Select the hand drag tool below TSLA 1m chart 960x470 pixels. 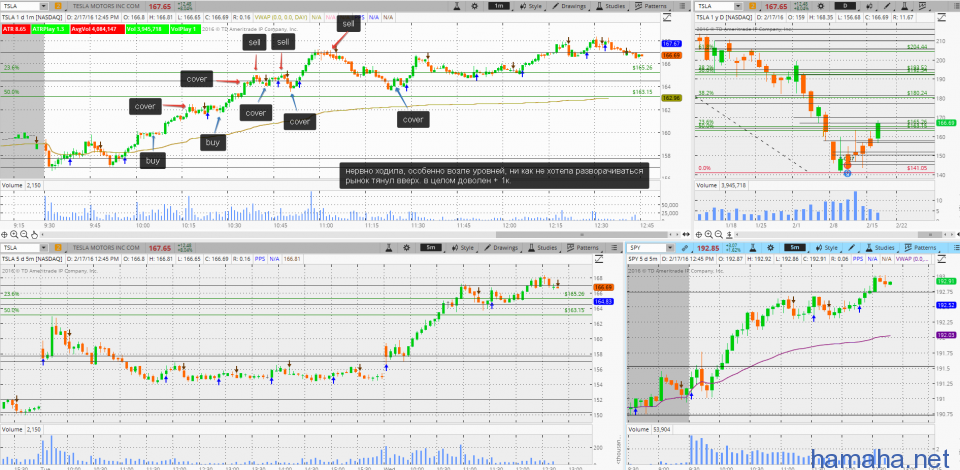tap(34, 235)
